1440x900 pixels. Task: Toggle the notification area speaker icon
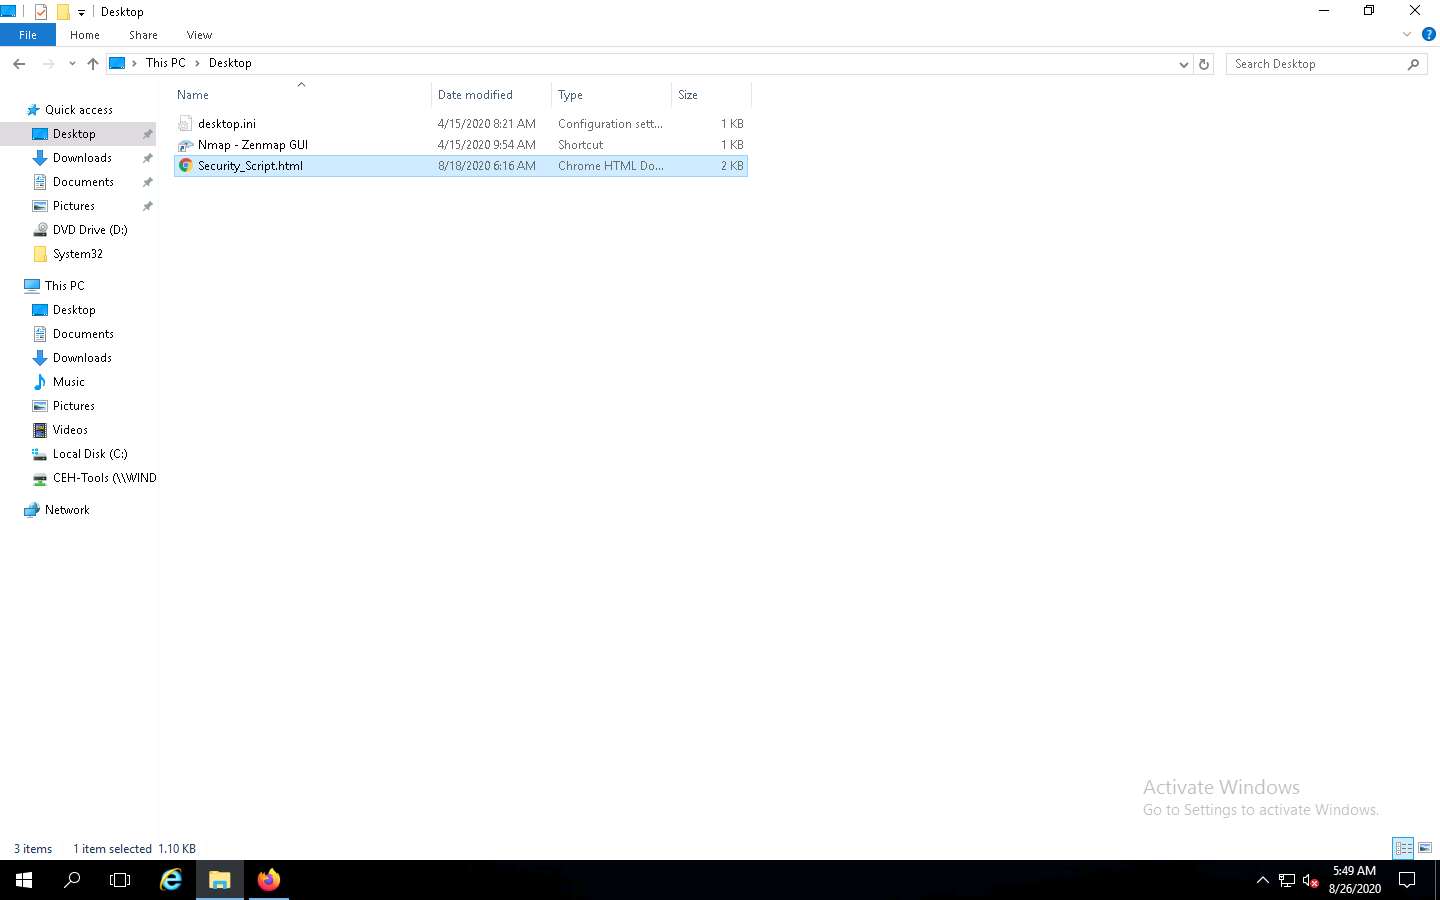click(x=1310, y=881)
